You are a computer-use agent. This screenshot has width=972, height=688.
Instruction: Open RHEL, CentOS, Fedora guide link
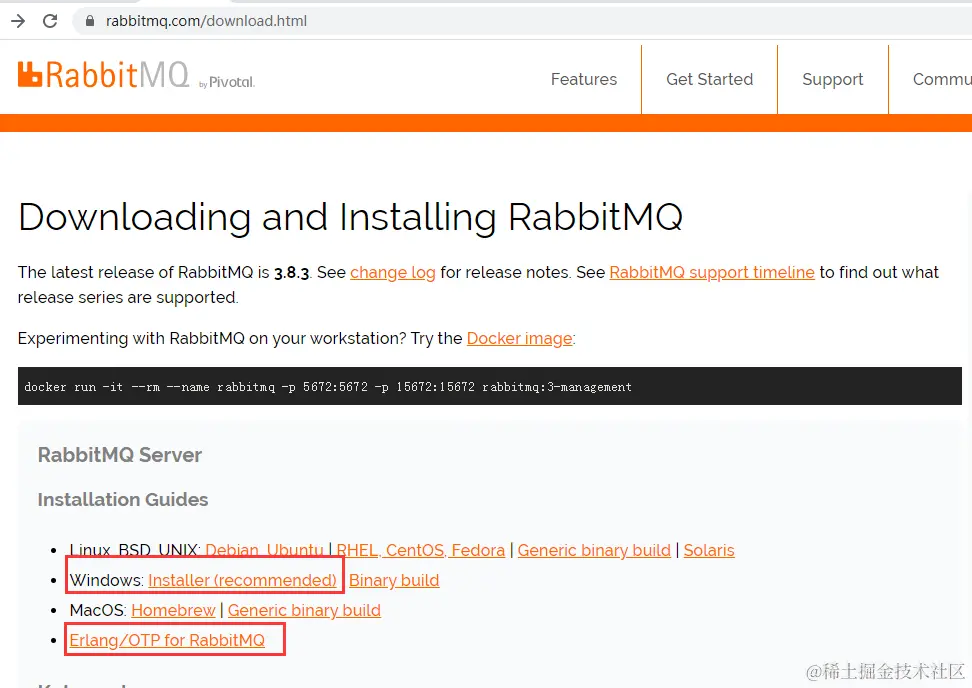(420, 550)
